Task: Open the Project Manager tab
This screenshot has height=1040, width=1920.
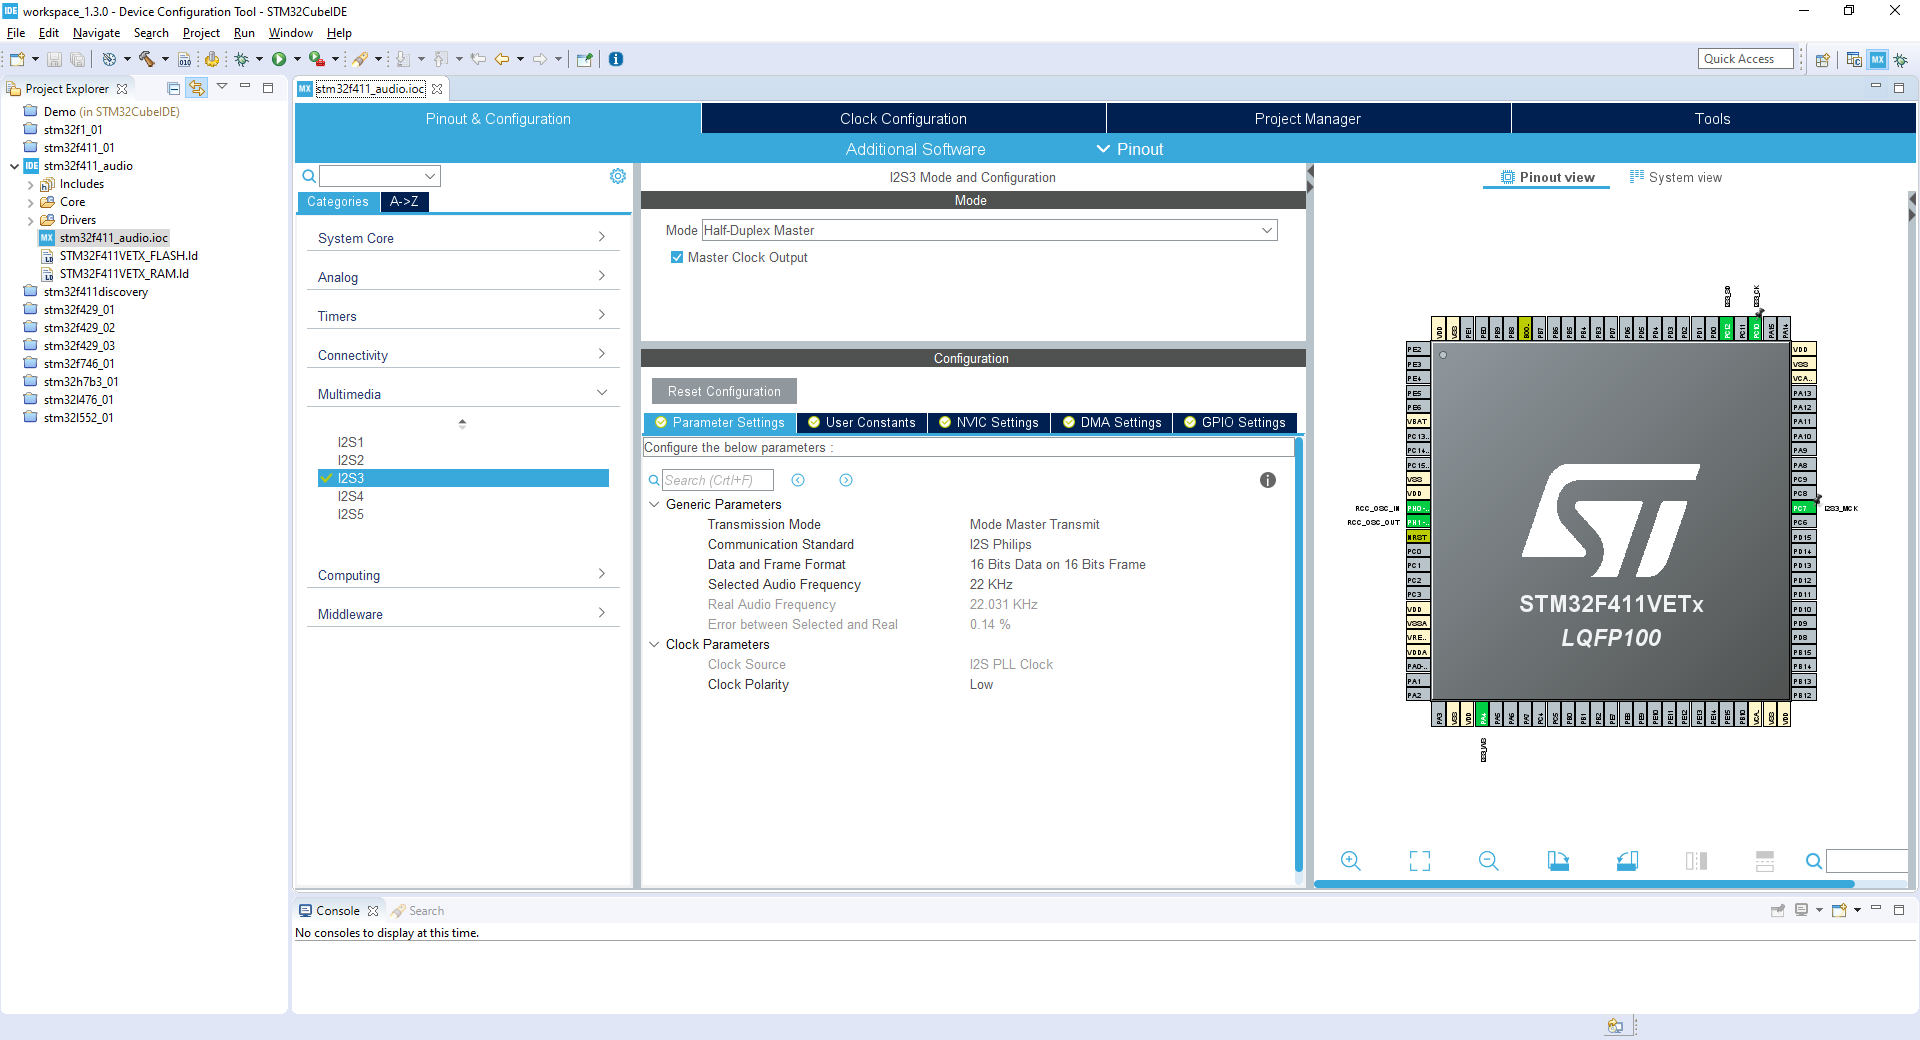Action: tap(1308, 119)
